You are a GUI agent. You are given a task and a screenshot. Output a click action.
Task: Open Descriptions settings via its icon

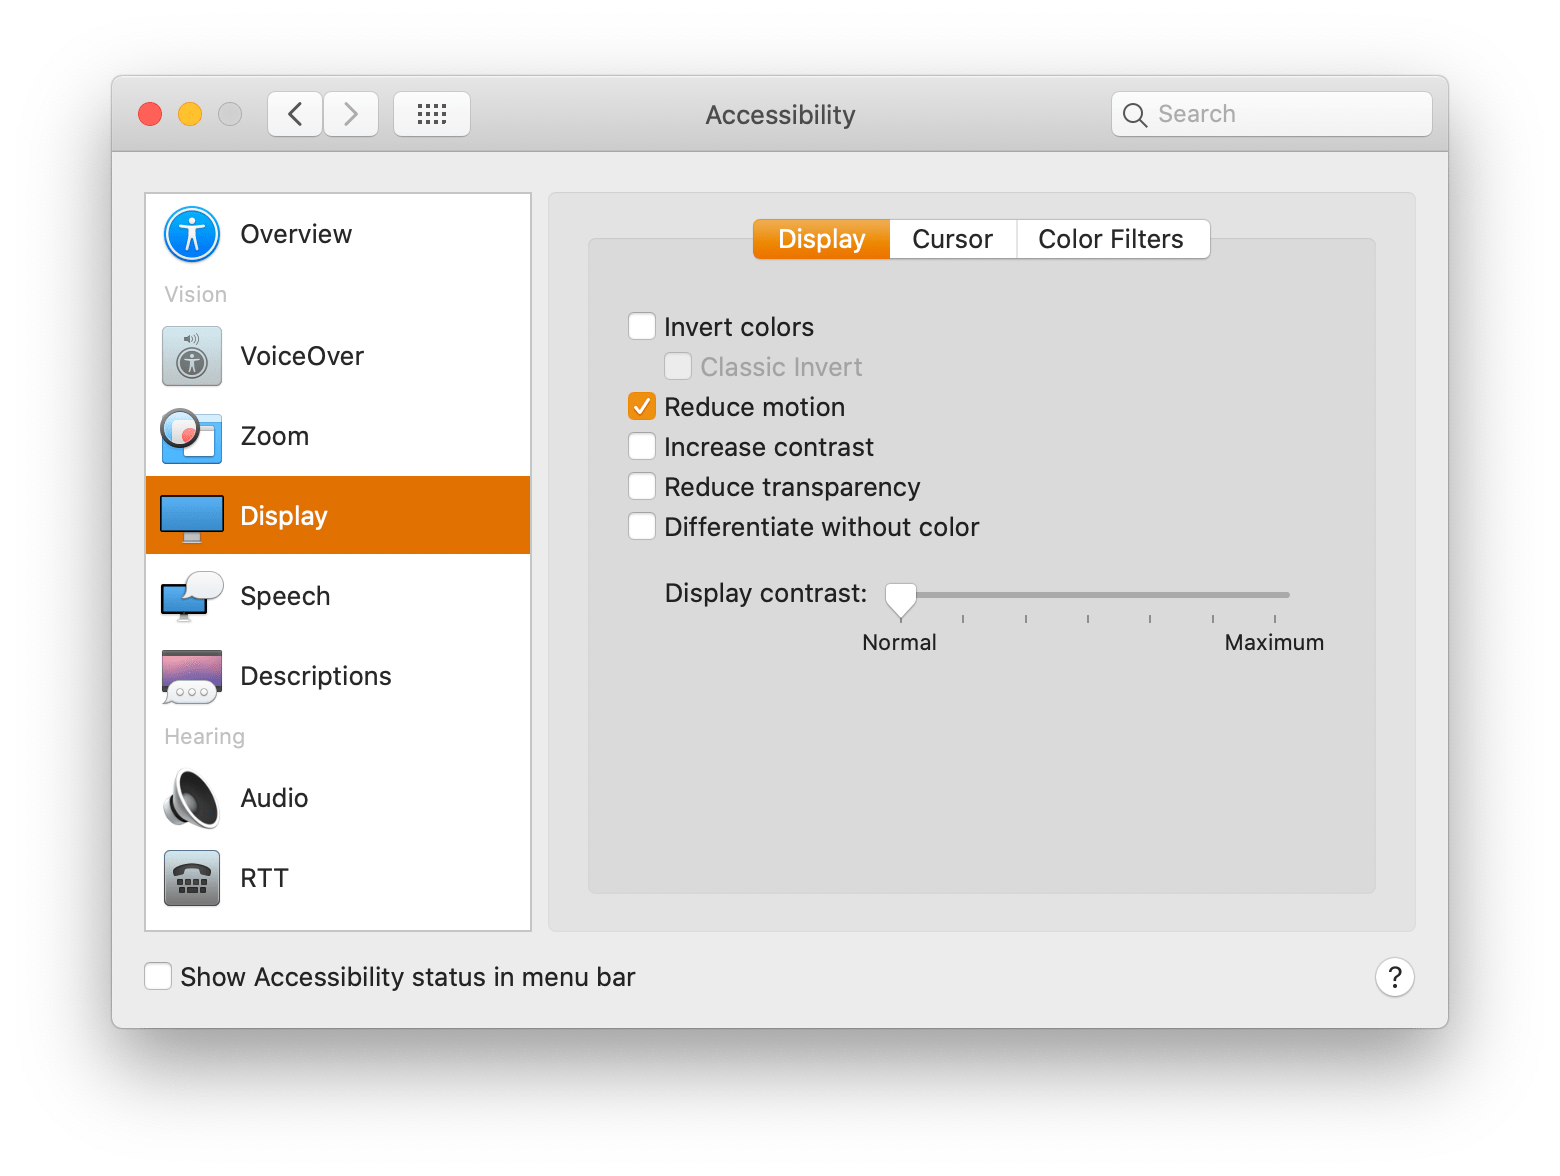click(190, 676)
